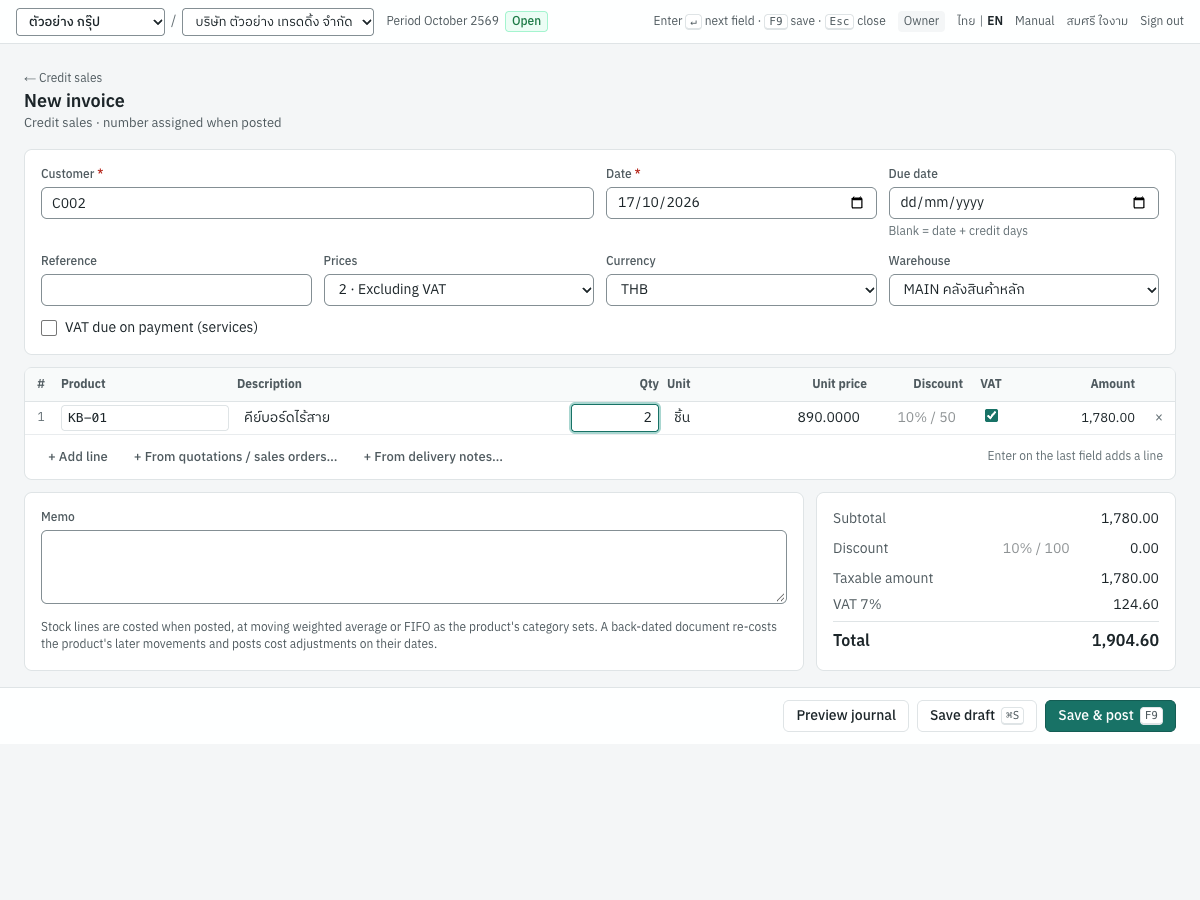The image size is (1200, 900).
Task: Go back to Credit sales
Action: 63,78
